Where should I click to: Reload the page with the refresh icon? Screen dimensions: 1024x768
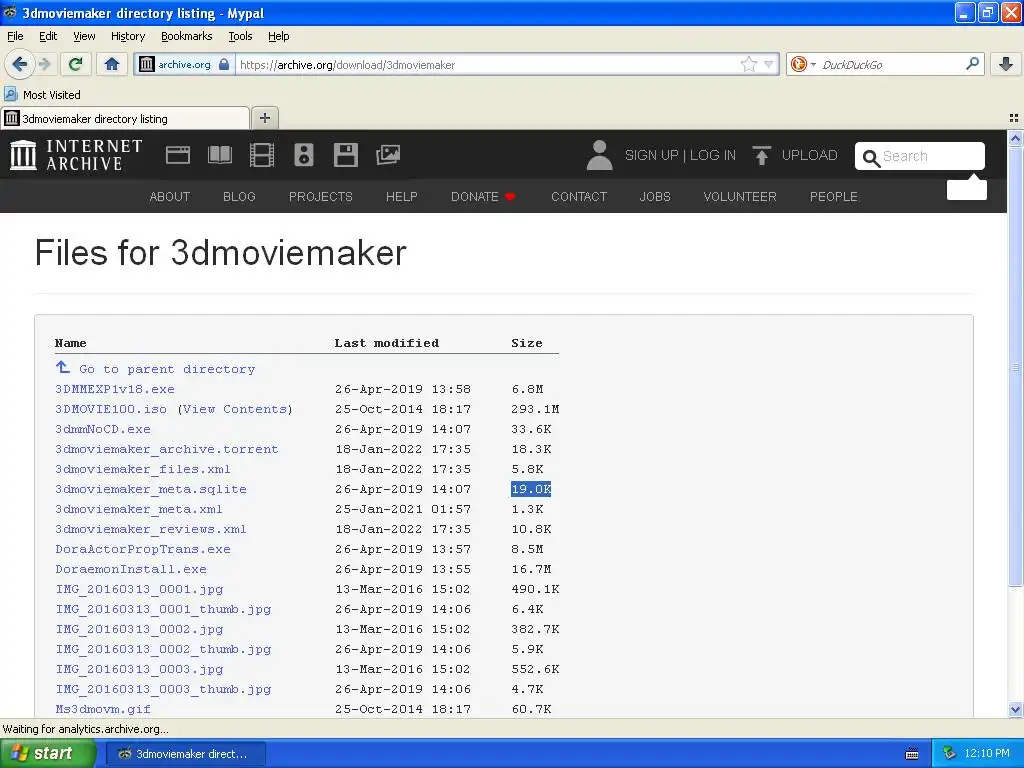tap(75, 64)
